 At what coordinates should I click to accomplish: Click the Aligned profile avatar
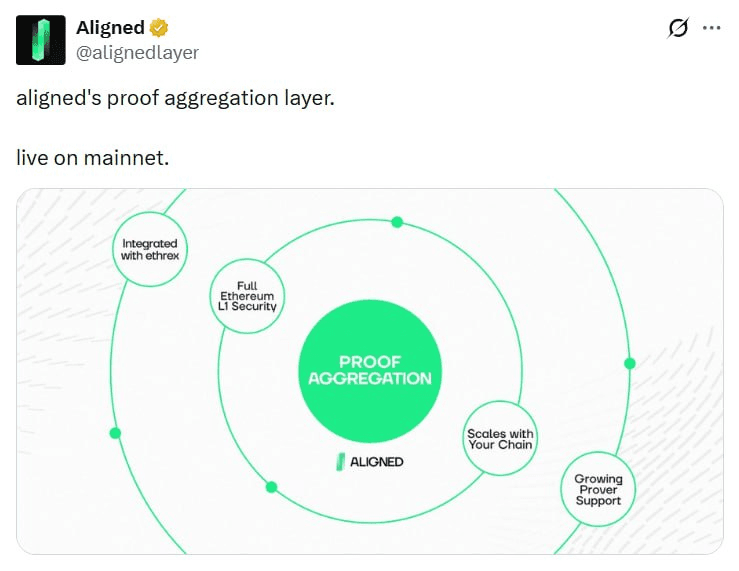[x=41, y=40]
